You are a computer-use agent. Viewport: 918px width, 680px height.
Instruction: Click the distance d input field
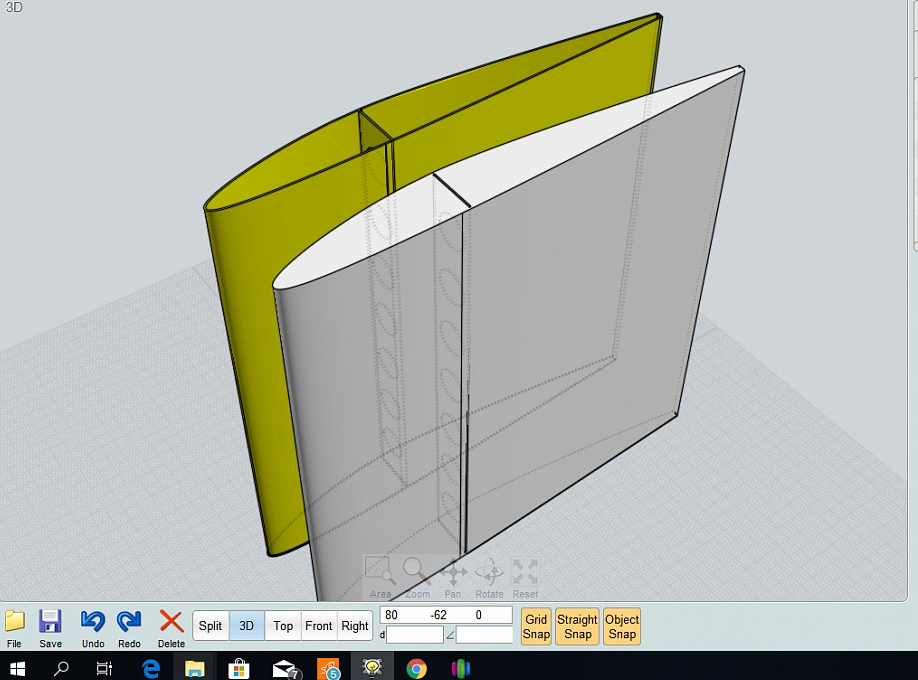414,635
